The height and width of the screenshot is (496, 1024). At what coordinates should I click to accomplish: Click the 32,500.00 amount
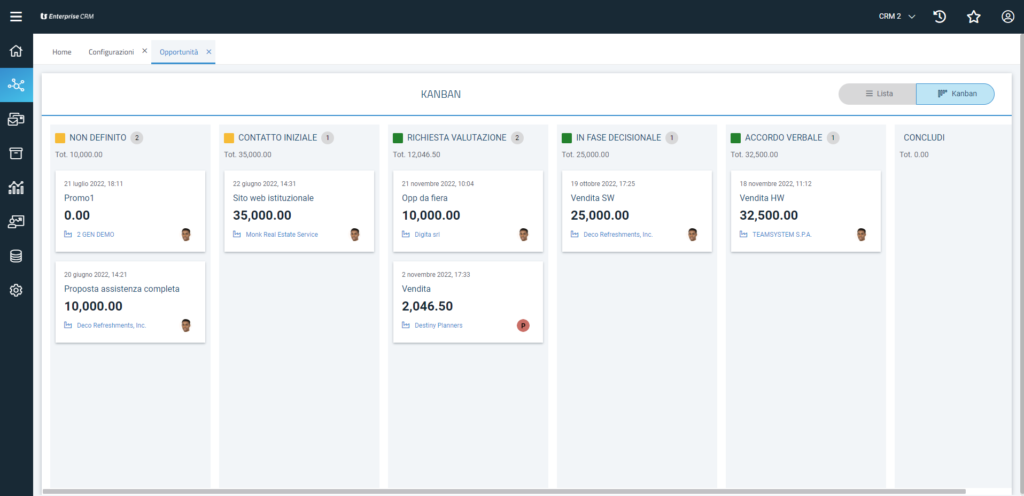[x=769, y=215]
